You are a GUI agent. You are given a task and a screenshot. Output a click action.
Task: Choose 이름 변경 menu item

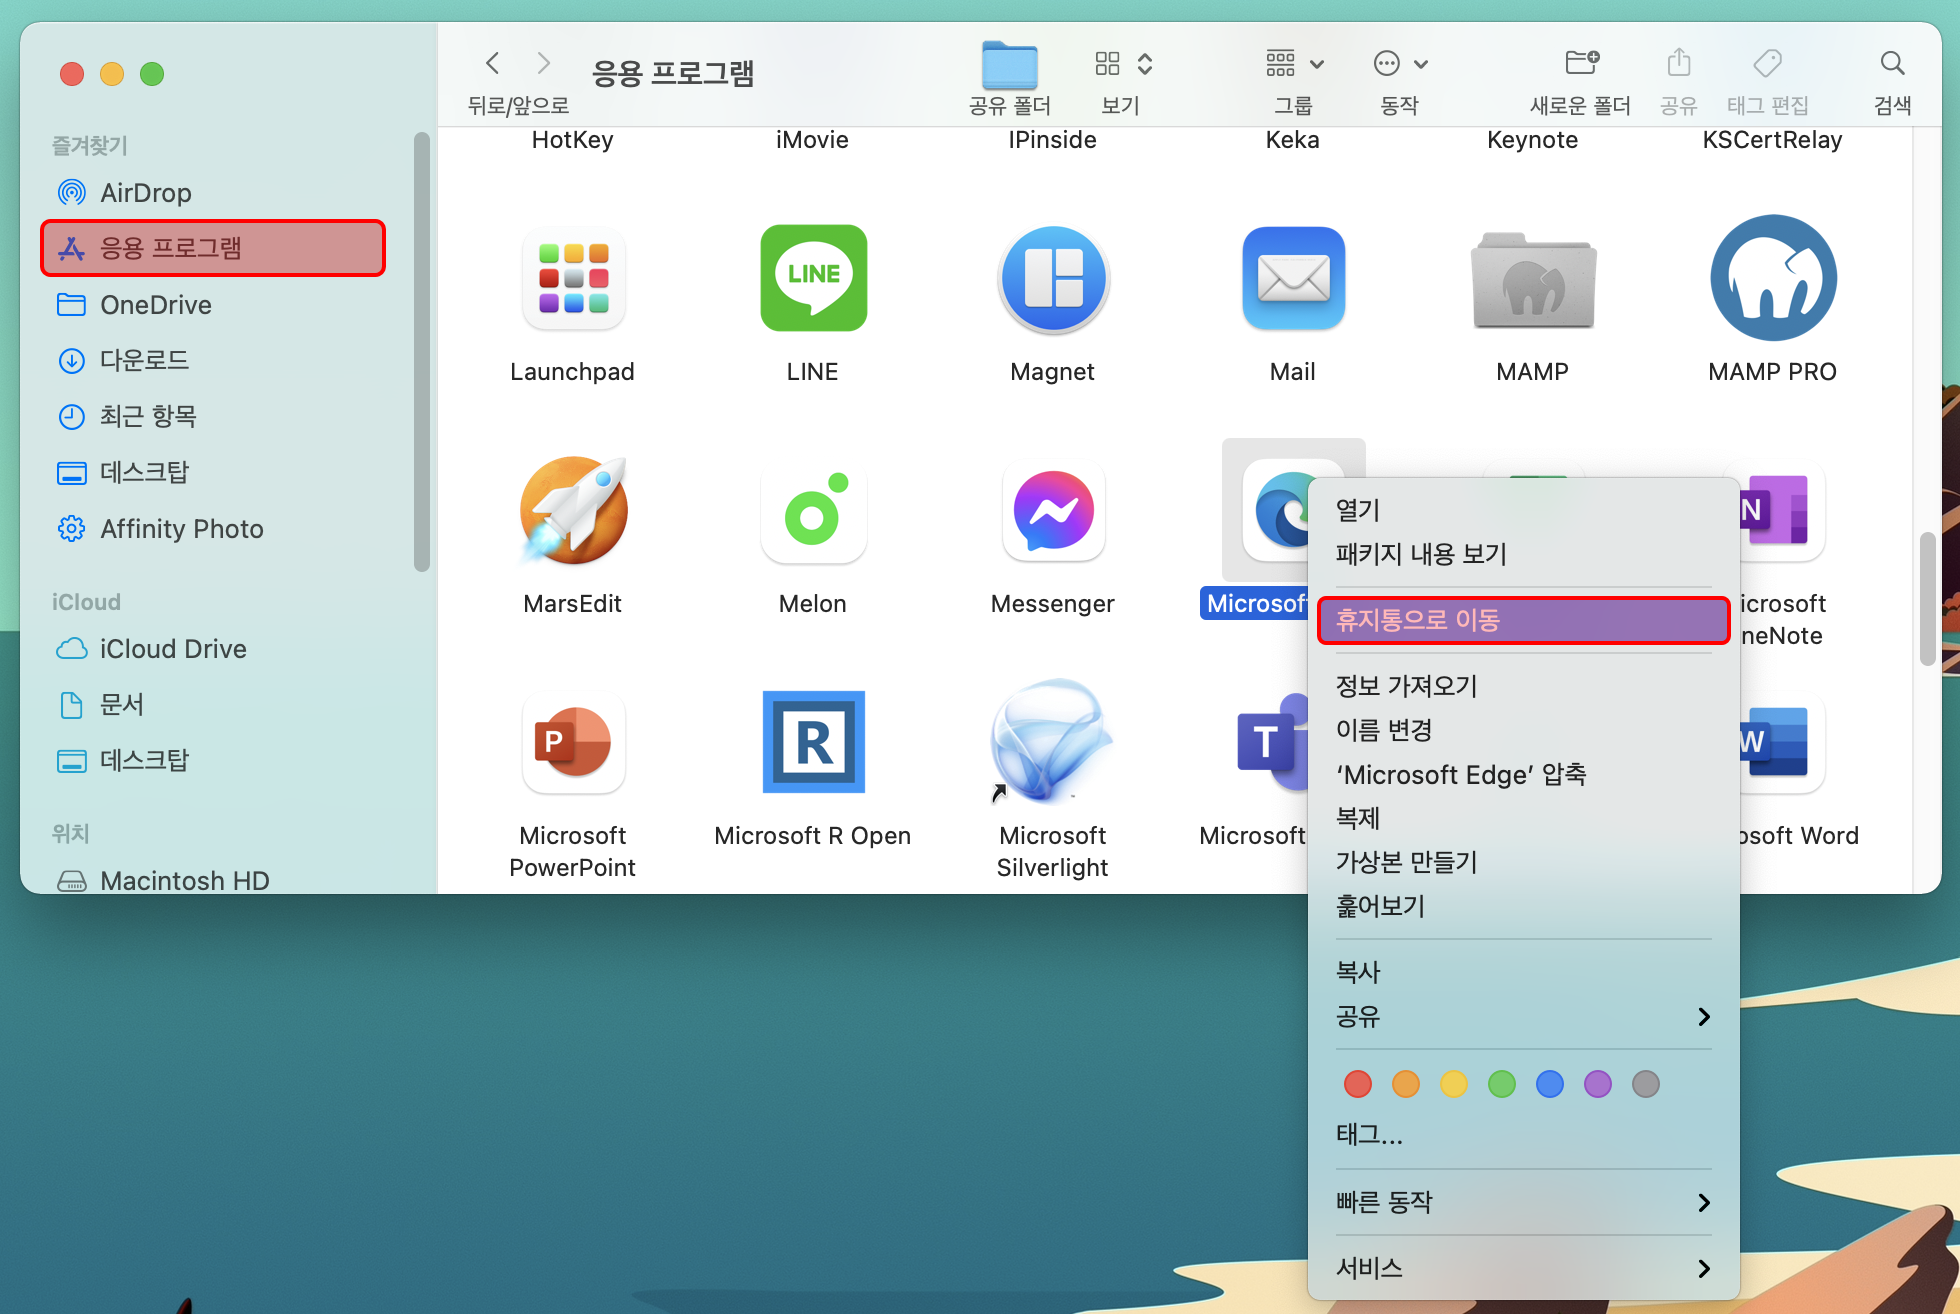(x=1523, y=730)
